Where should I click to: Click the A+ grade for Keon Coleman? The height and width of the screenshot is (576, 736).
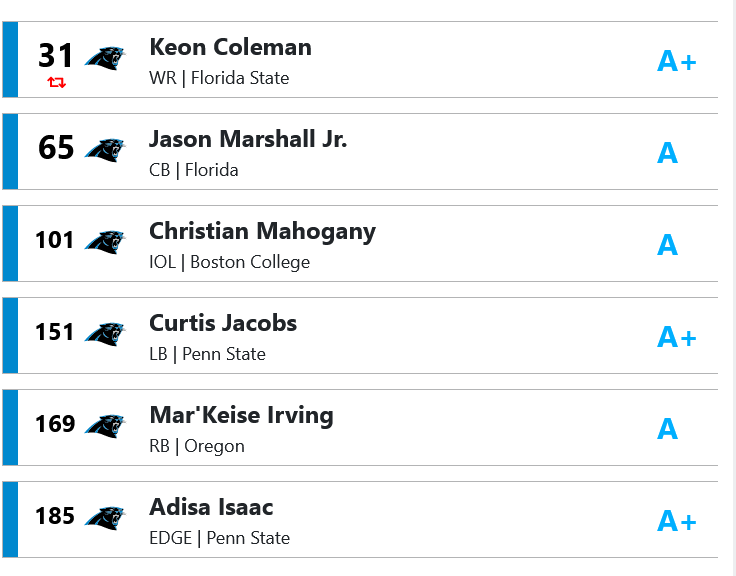tap(676, 61)
